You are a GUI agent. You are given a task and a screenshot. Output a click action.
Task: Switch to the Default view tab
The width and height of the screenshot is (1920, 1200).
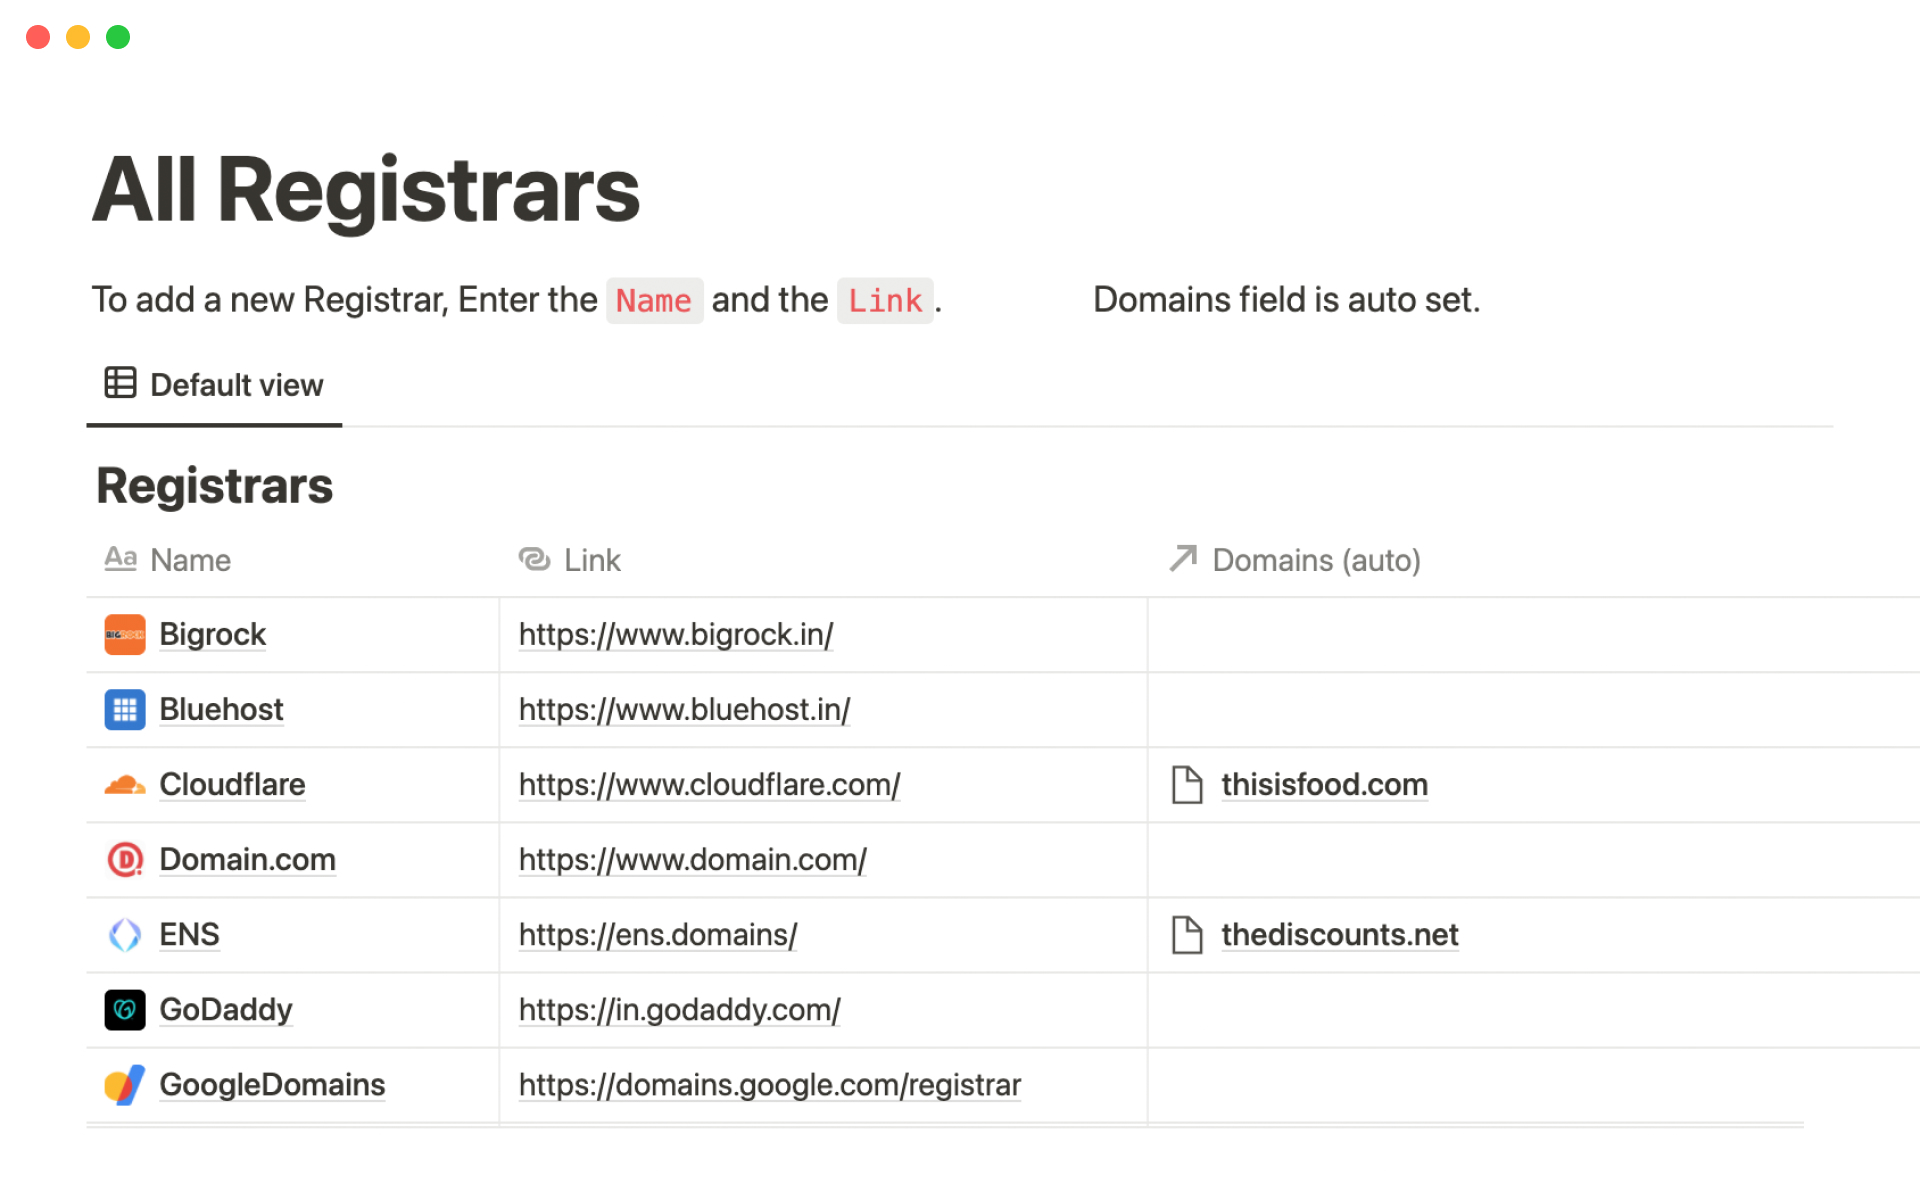(214, 385)
